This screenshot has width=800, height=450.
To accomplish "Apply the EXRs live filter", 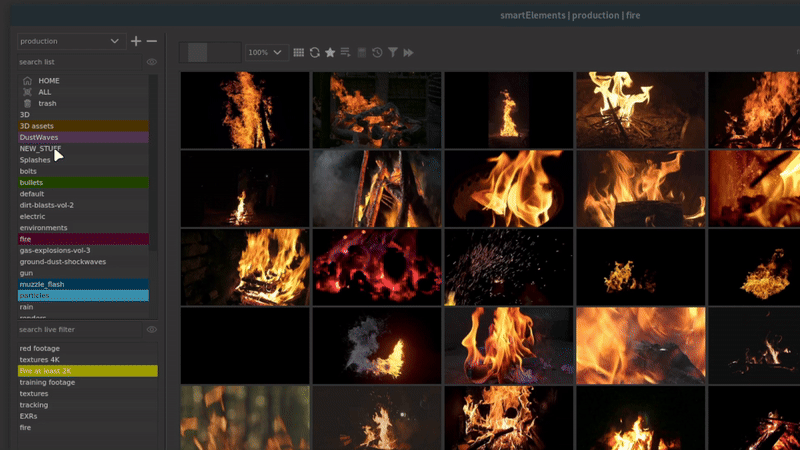I will coord(88,416).
